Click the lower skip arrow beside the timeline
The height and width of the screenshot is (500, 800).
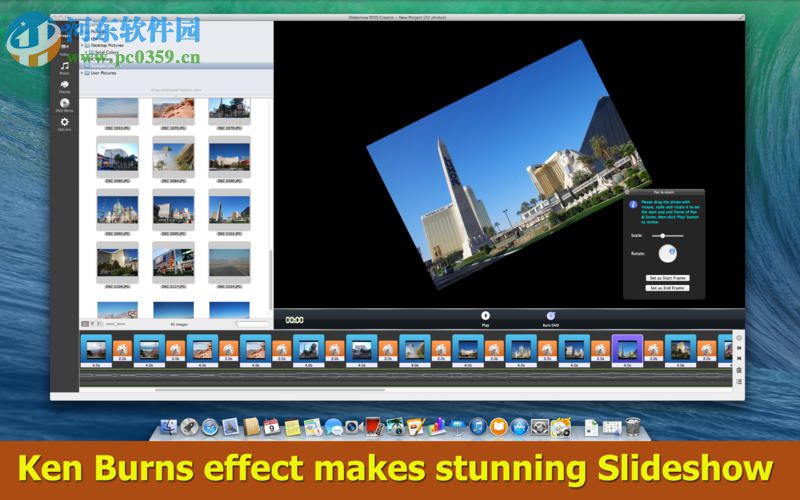739,359
